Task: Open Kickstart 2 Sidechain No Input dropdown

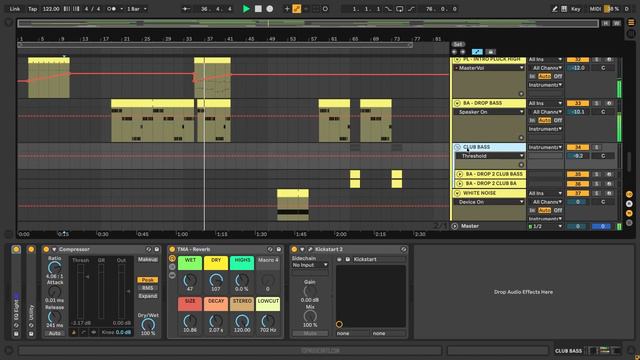Action: (310, 265)
